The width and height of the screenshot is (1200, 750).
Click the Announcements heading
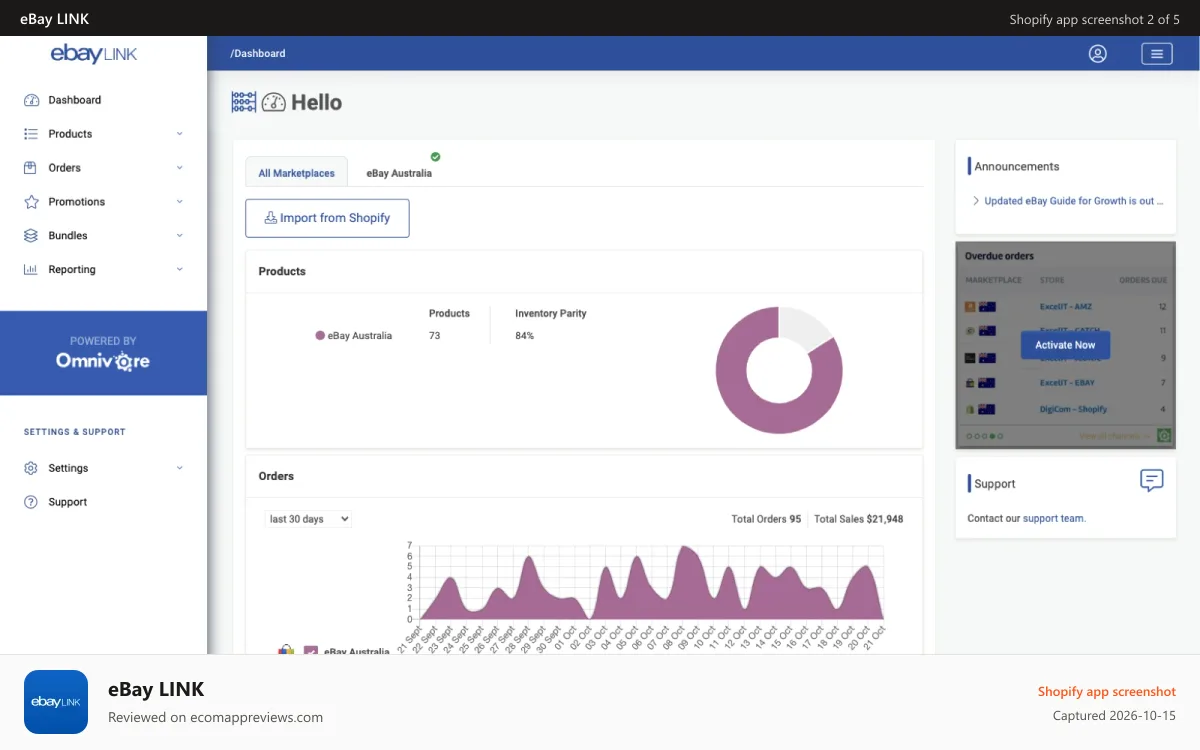tap(1016, 167)
